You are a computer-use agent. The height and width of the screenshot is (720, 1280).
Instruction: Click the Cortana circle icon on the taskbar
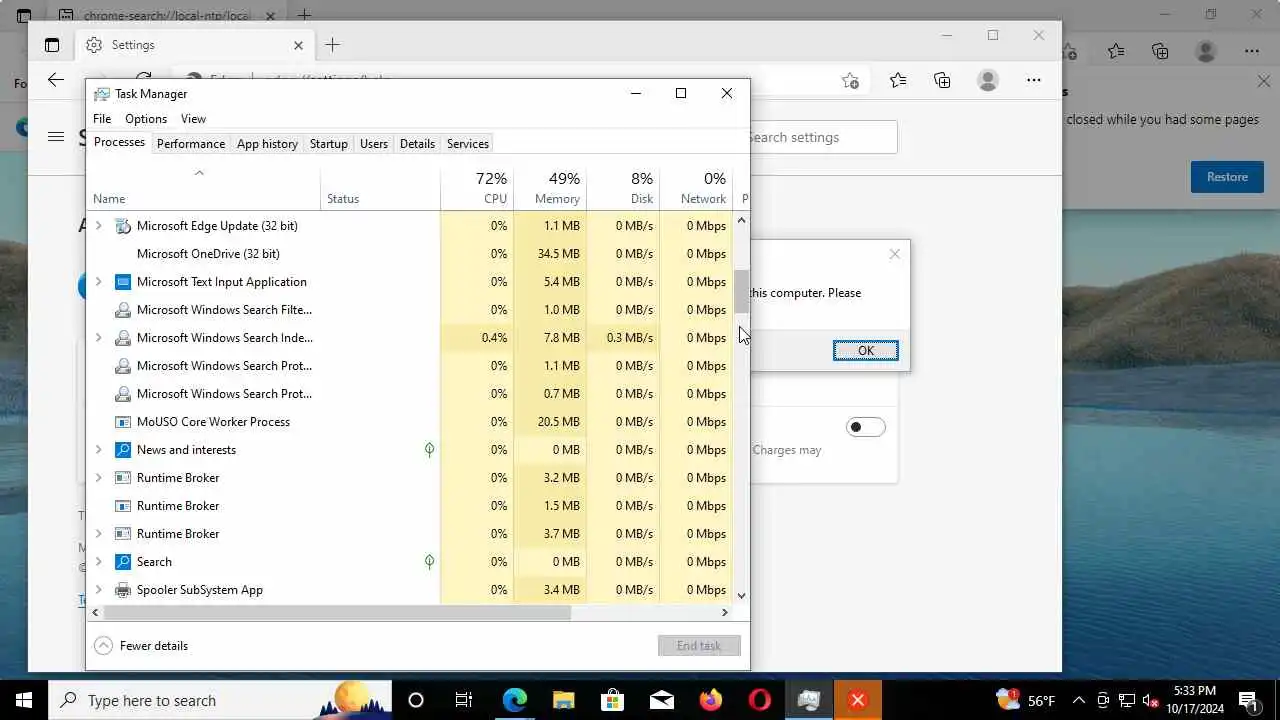tap(416, 700)
